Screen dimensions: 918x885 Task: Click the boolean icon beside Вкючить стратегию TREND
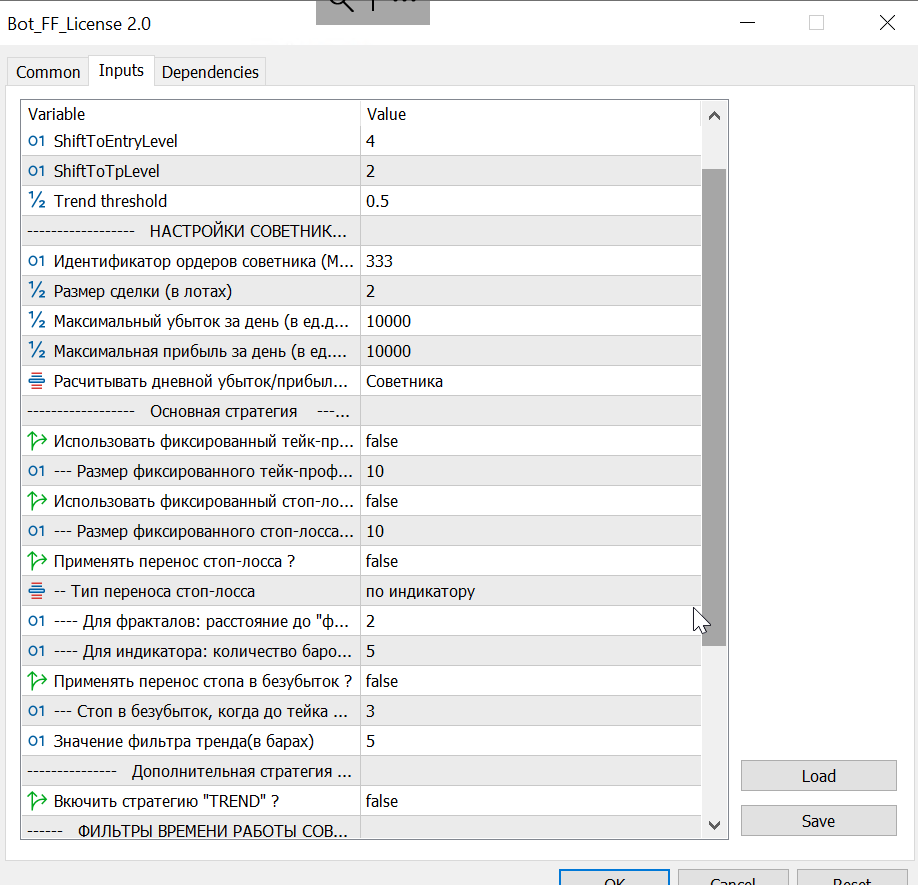coord(36,801)
